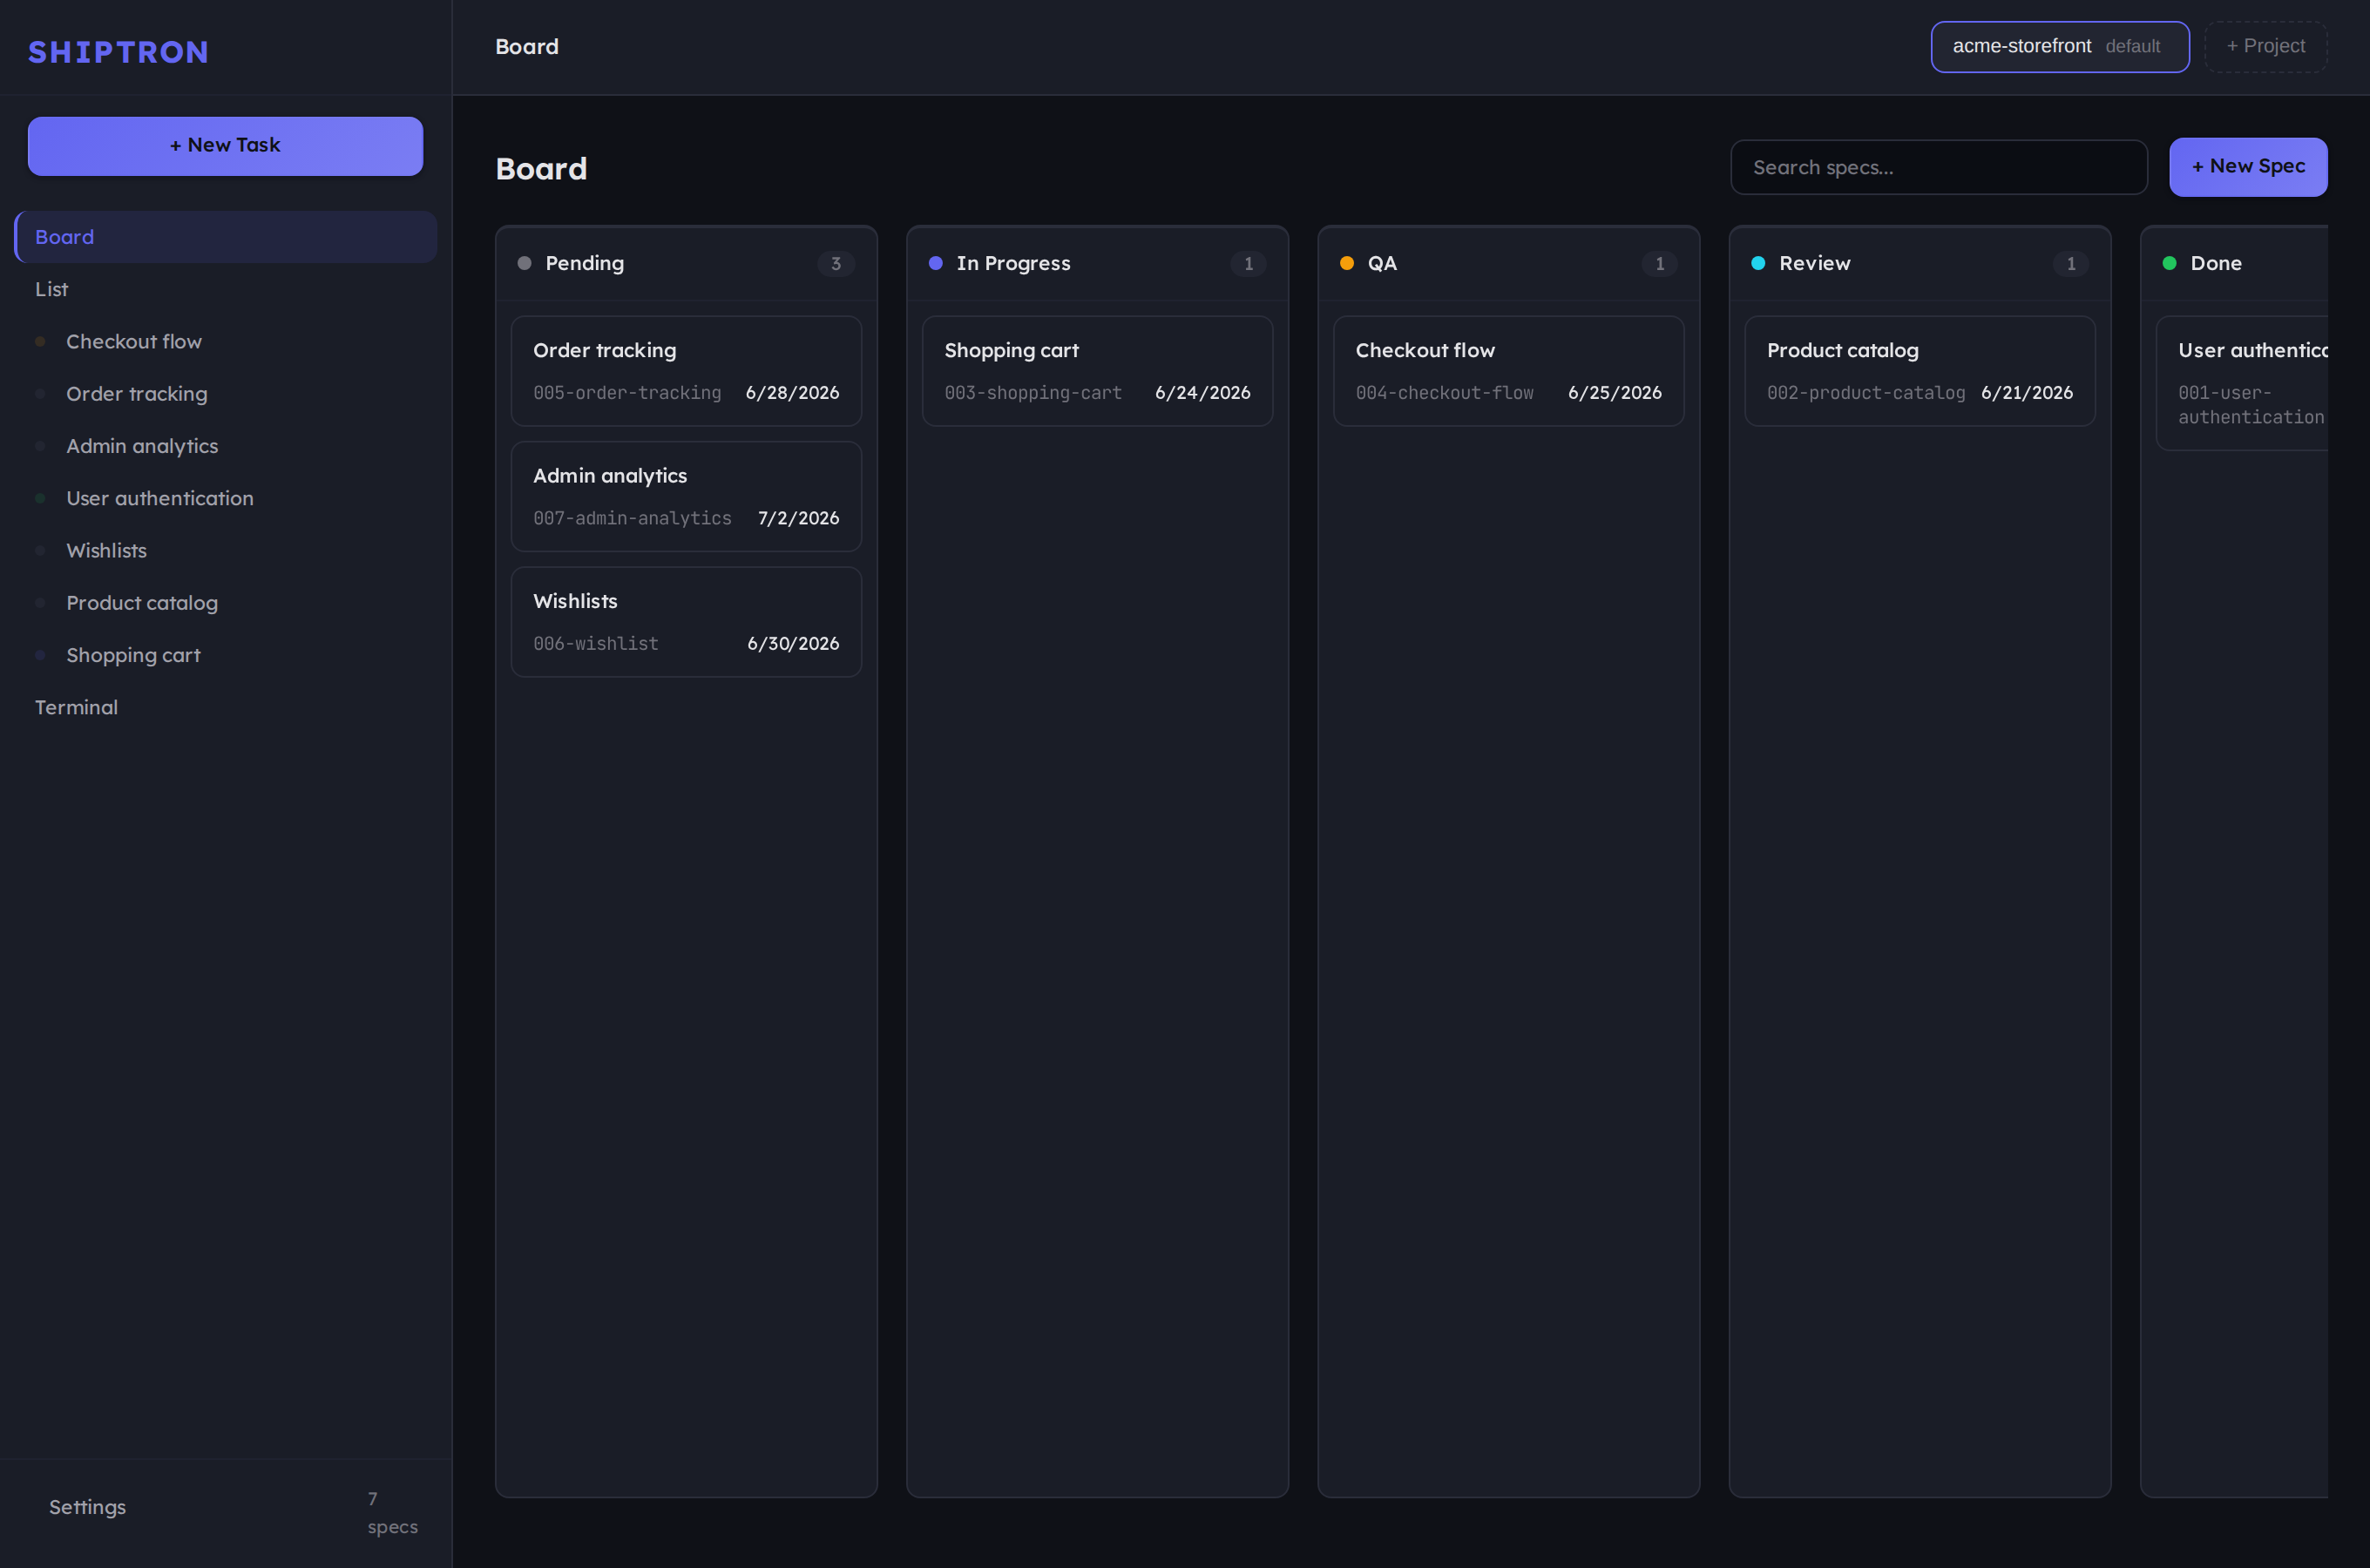
Task: Switch to the List view
Action: (x=226, y=289)
